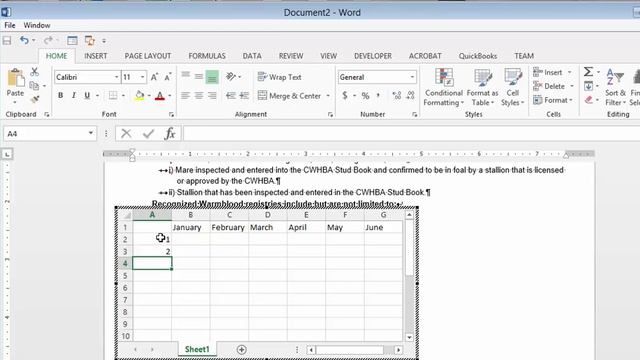
Task: Open the Window menu
Action: click(x=37, y=25)
